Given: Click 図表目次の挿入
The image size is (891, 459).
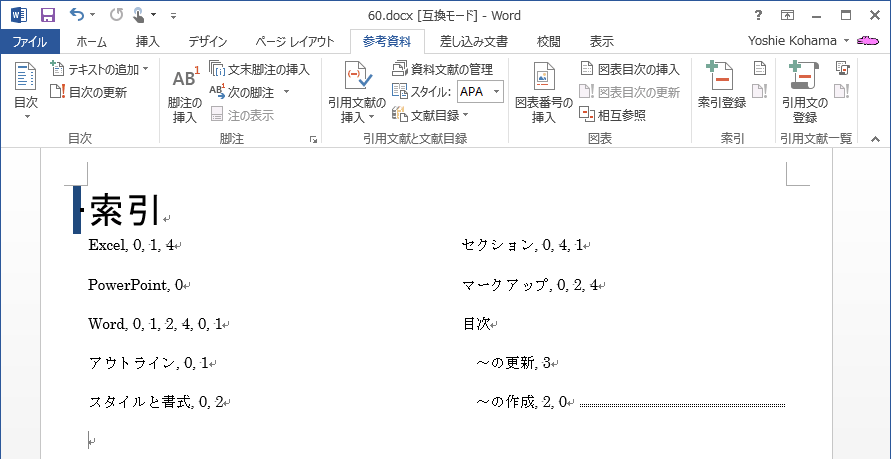Looking at the screenshot, I should [x=630, y=69].
